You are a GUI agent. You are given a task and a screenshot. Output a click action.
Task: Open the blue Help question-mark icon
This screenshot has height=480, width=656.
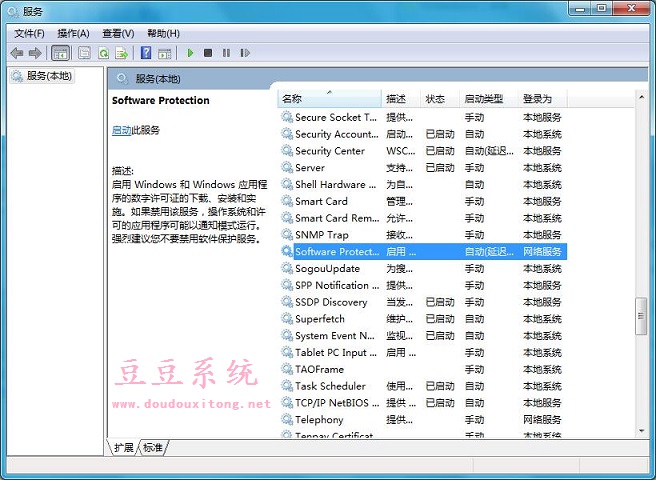pos(146,53)
